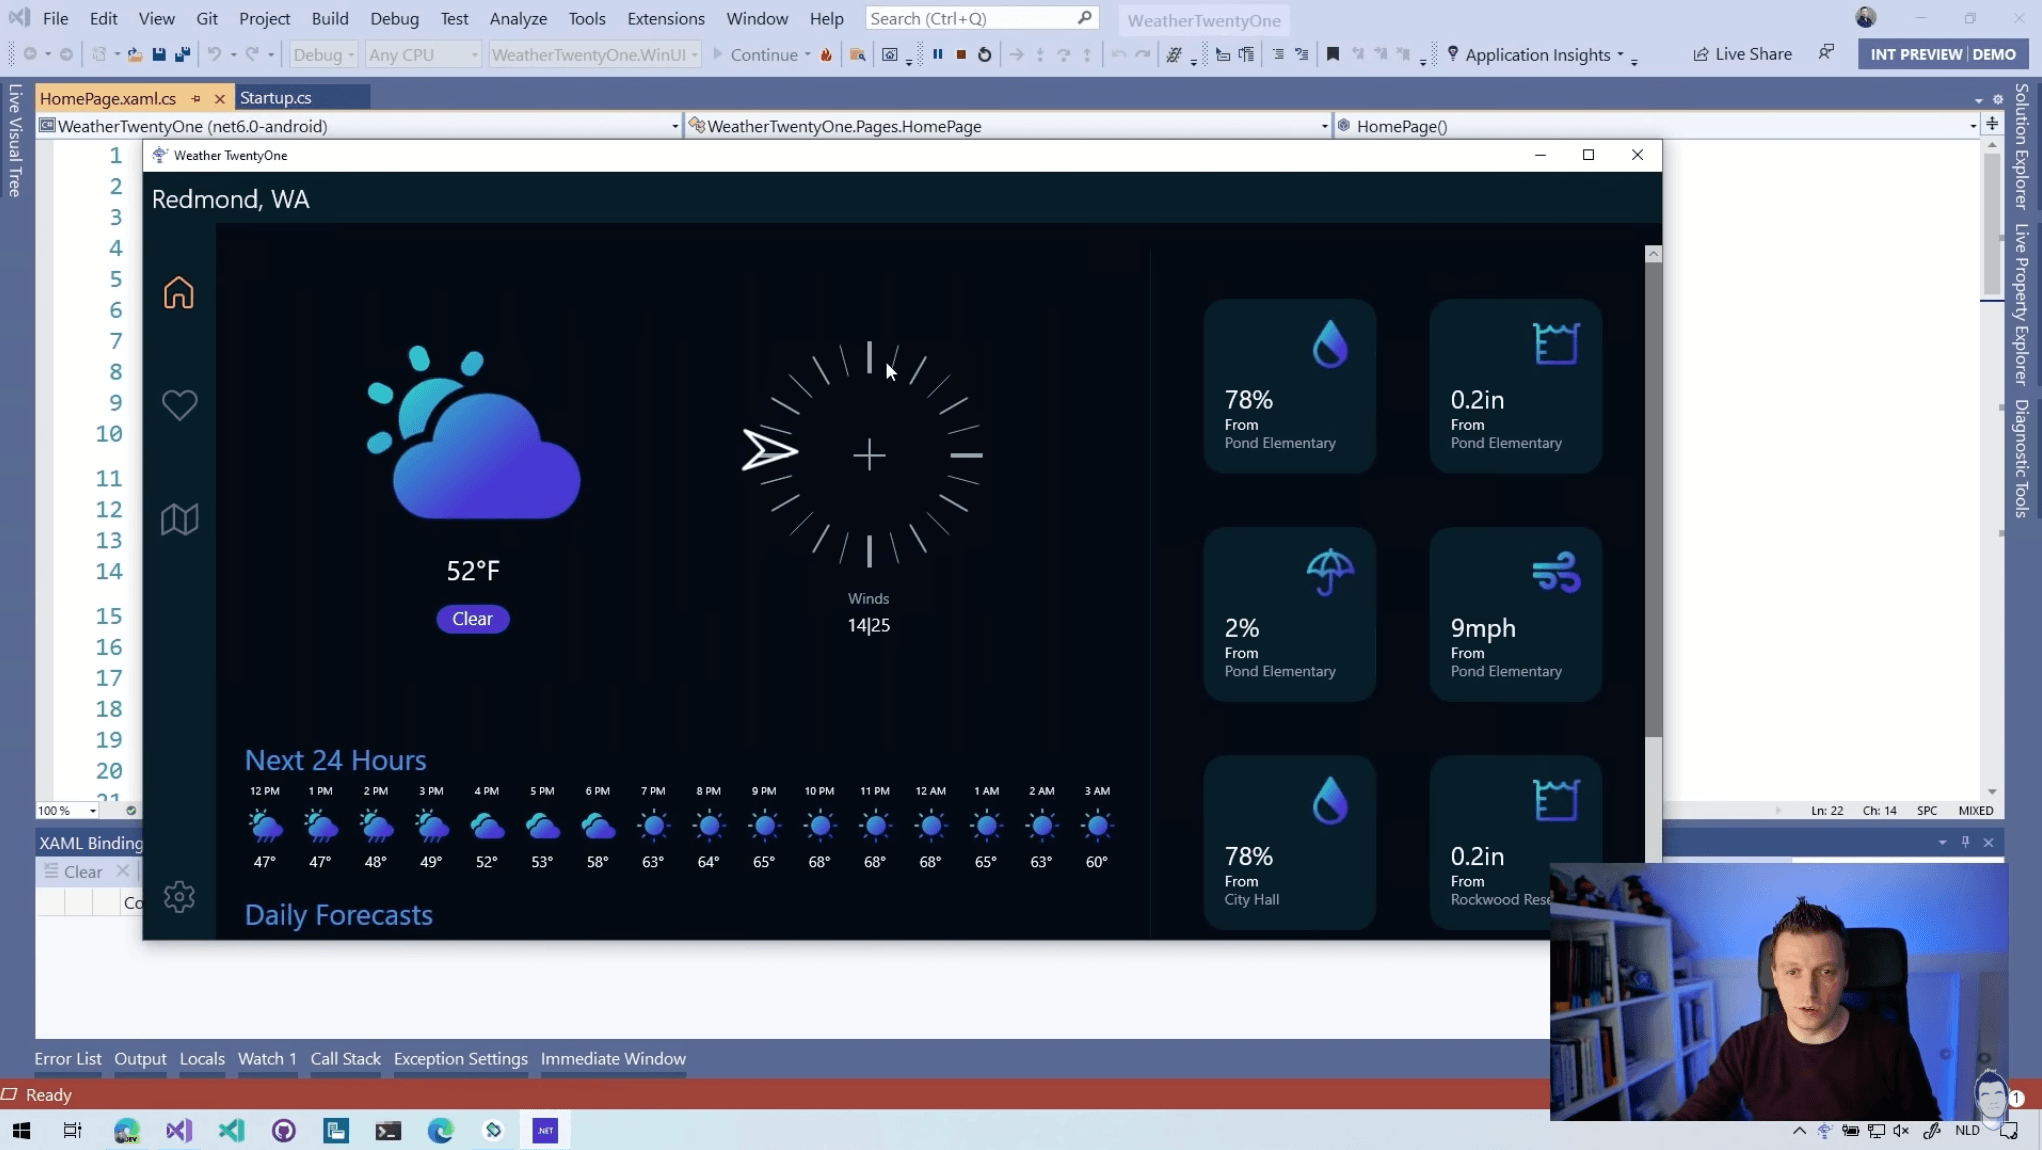The image size is (2042, 1150).
Task: Open the Solution Explorer side tab
Action: point(2021,146)
